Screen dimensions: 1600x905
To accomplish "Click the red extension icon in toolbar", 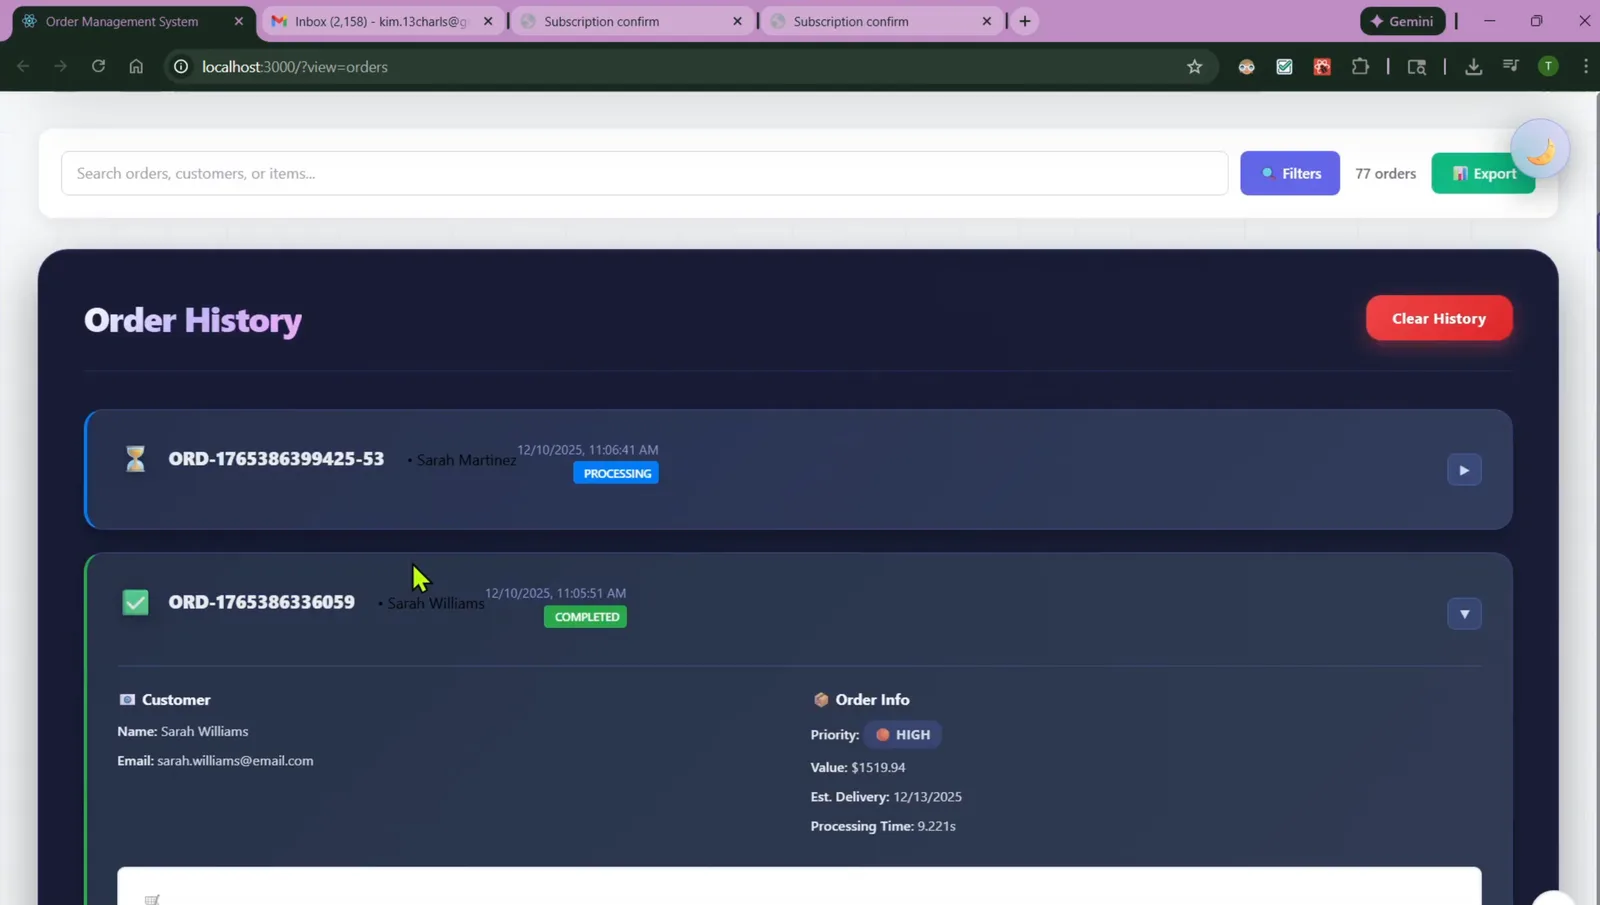I will (1322, 66).
